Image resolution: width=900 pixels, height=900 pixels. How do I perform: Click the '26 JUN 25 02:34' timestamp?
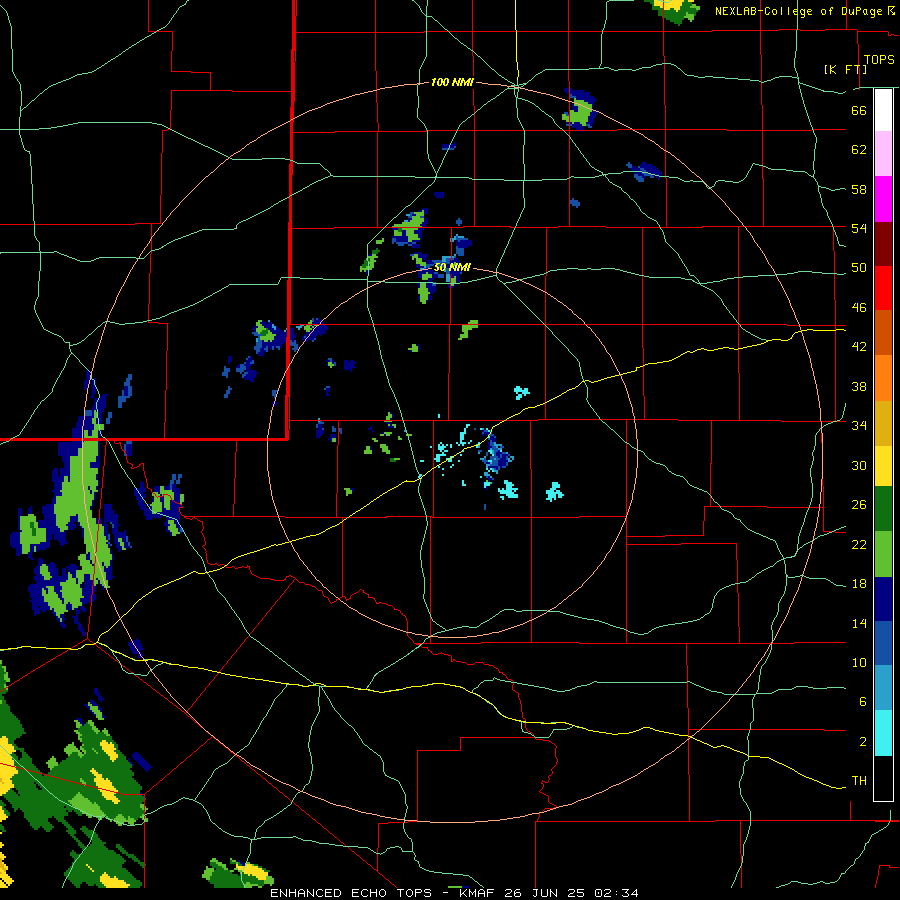pos(571,893)
